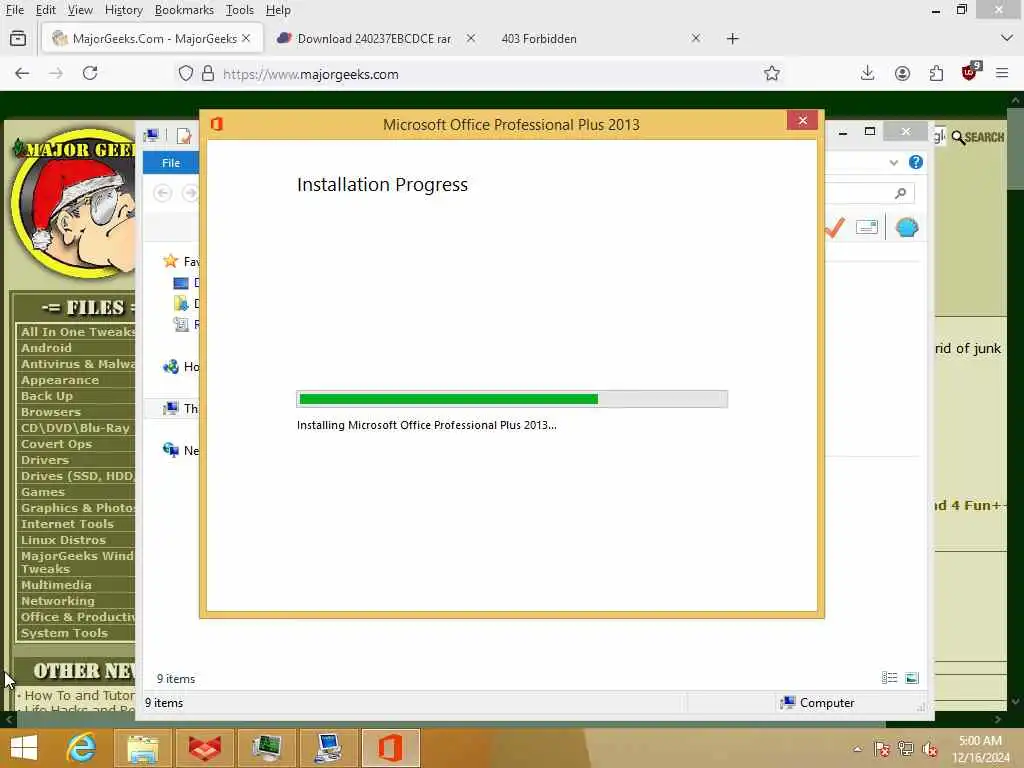Switch to the 403 Forbidden tab

(539, 39)
